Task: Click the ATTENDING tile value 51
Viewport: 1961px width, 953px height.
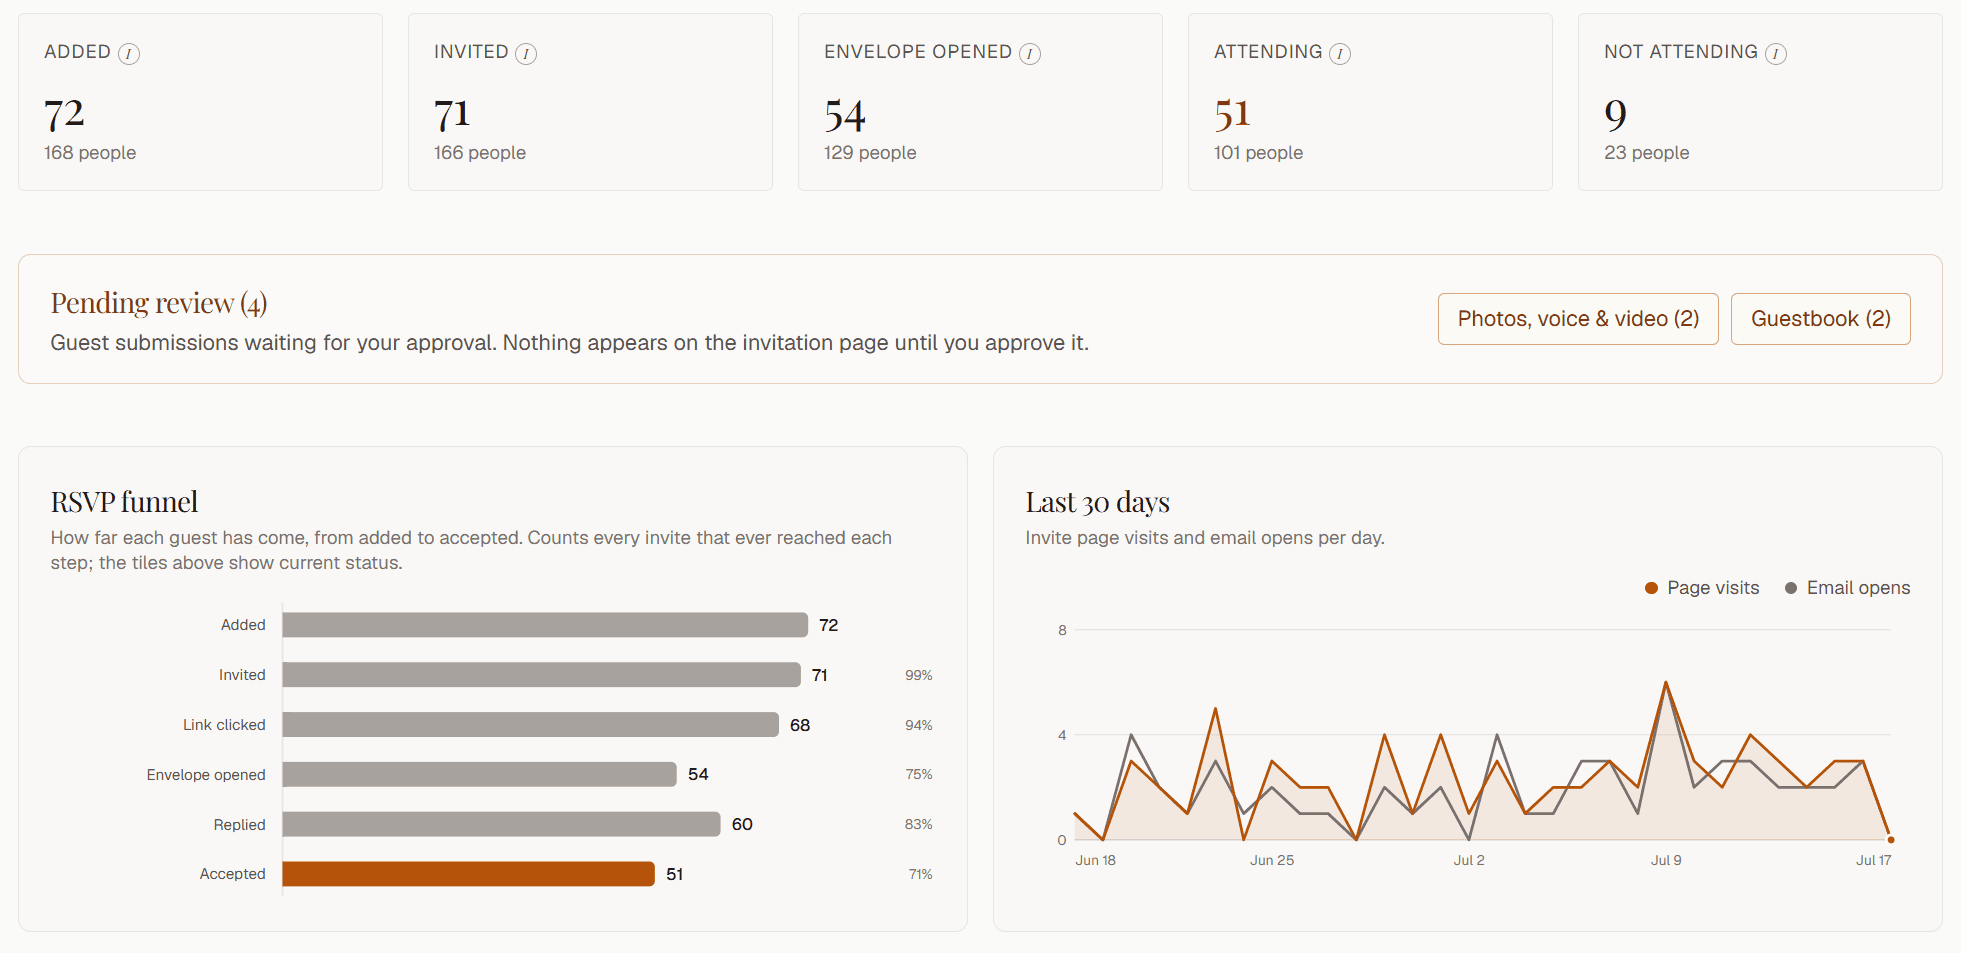Action: click(x=1232, y=114)
